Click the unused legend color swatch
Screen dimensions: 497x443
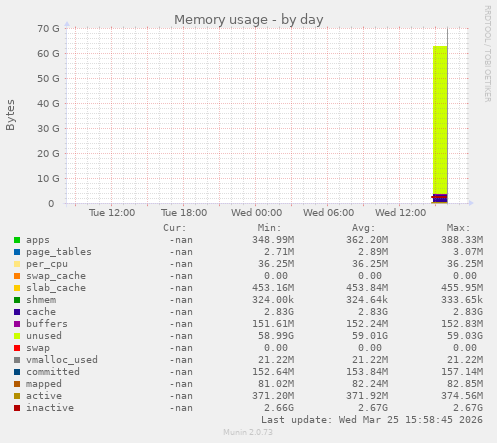point(17,336)
